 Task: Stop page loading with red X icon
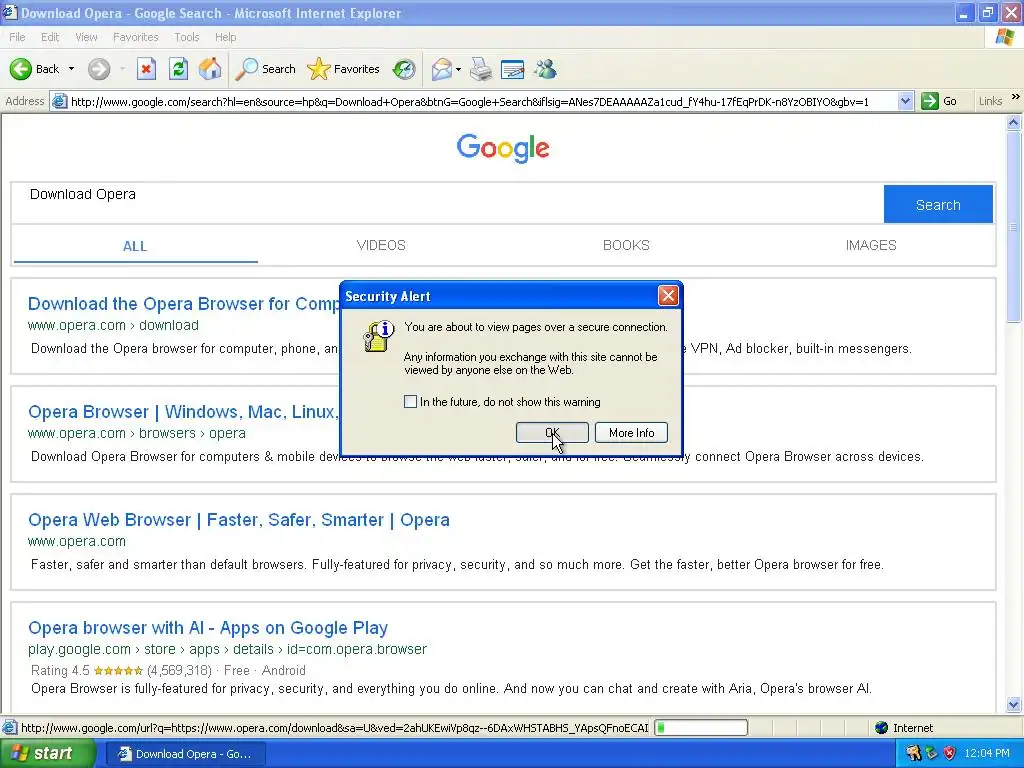click(146, 69)
